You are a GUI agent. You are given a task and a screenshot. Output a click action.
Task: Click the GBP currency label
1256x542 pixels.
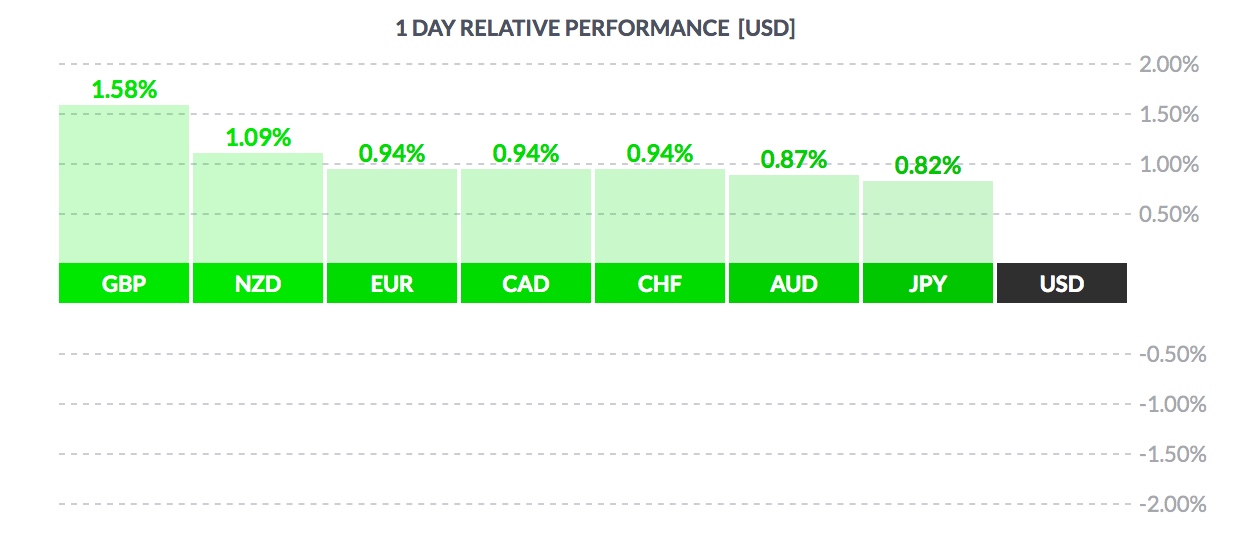point(124,283)
